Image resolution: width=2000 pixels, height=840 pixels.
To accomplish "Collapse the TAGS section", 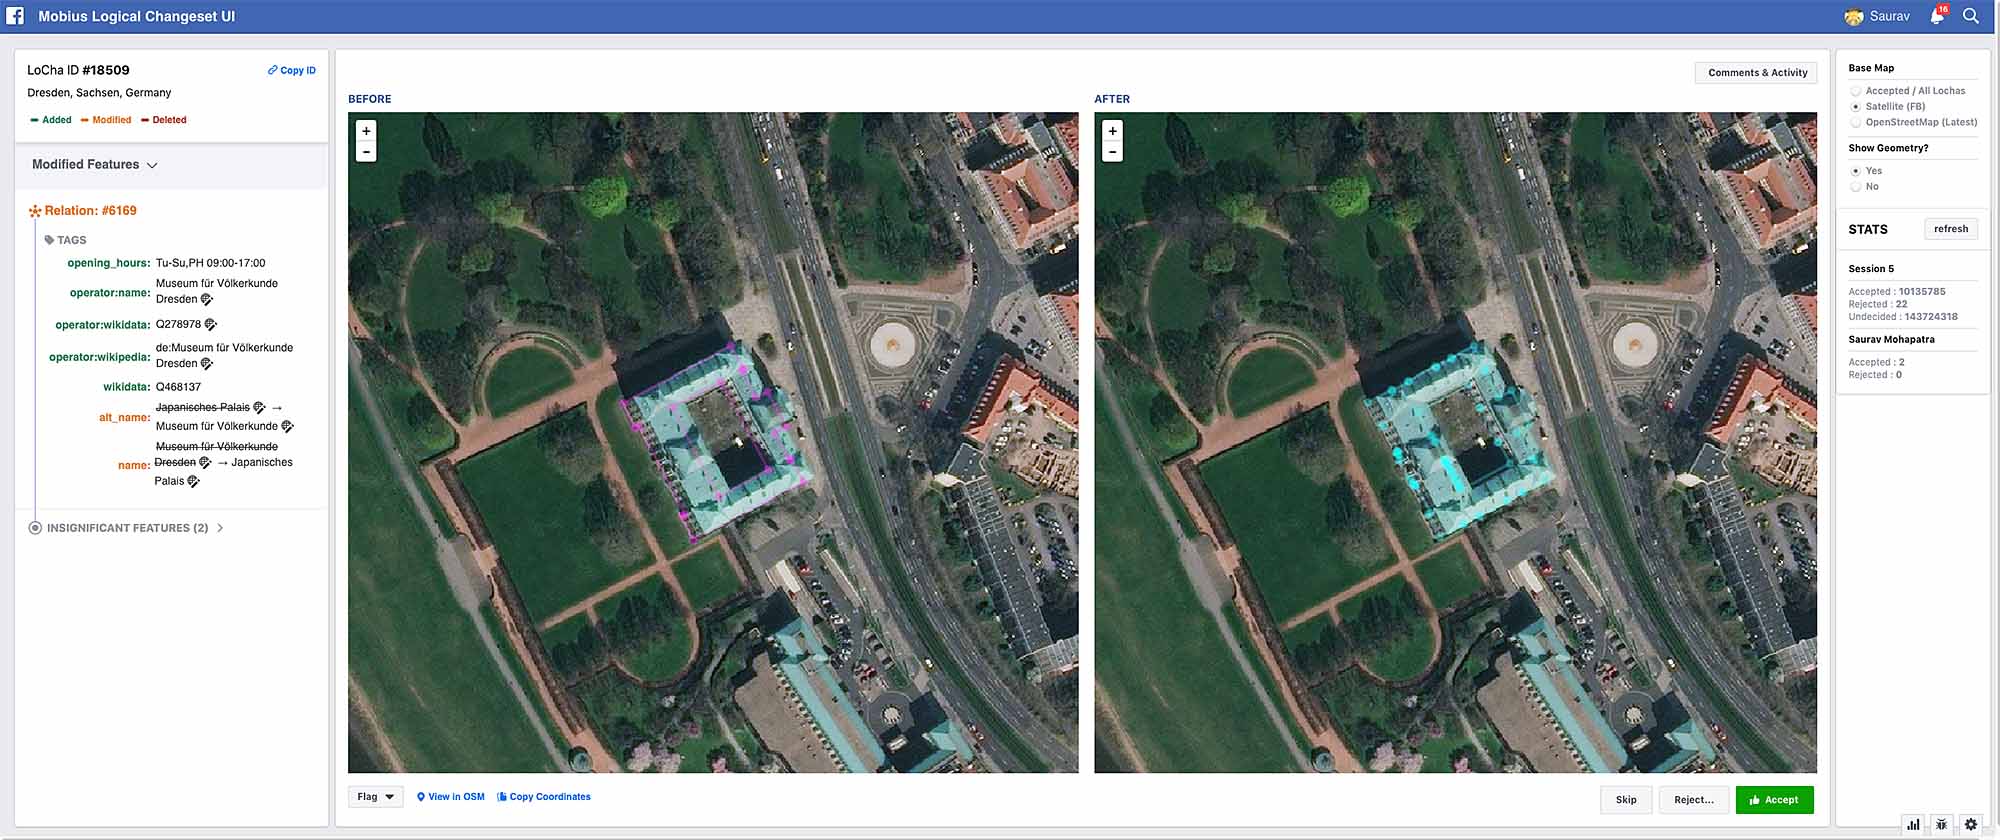I will point(65,240).
